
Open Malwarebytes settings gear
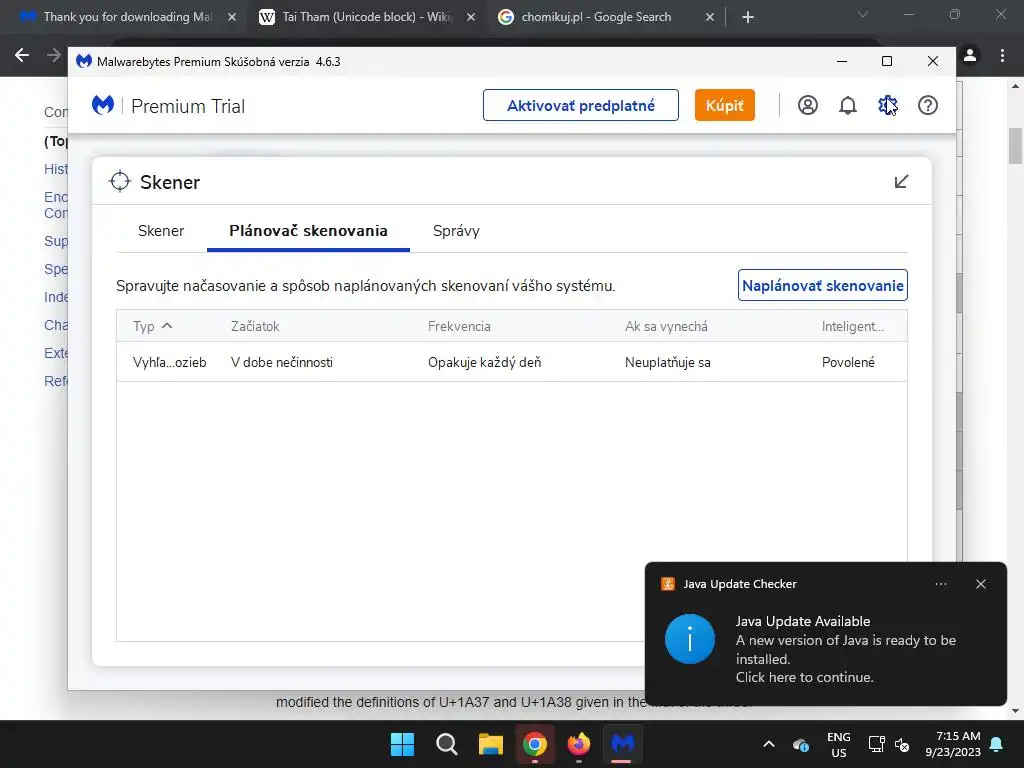pyautogui.click(x=888, y=105)
